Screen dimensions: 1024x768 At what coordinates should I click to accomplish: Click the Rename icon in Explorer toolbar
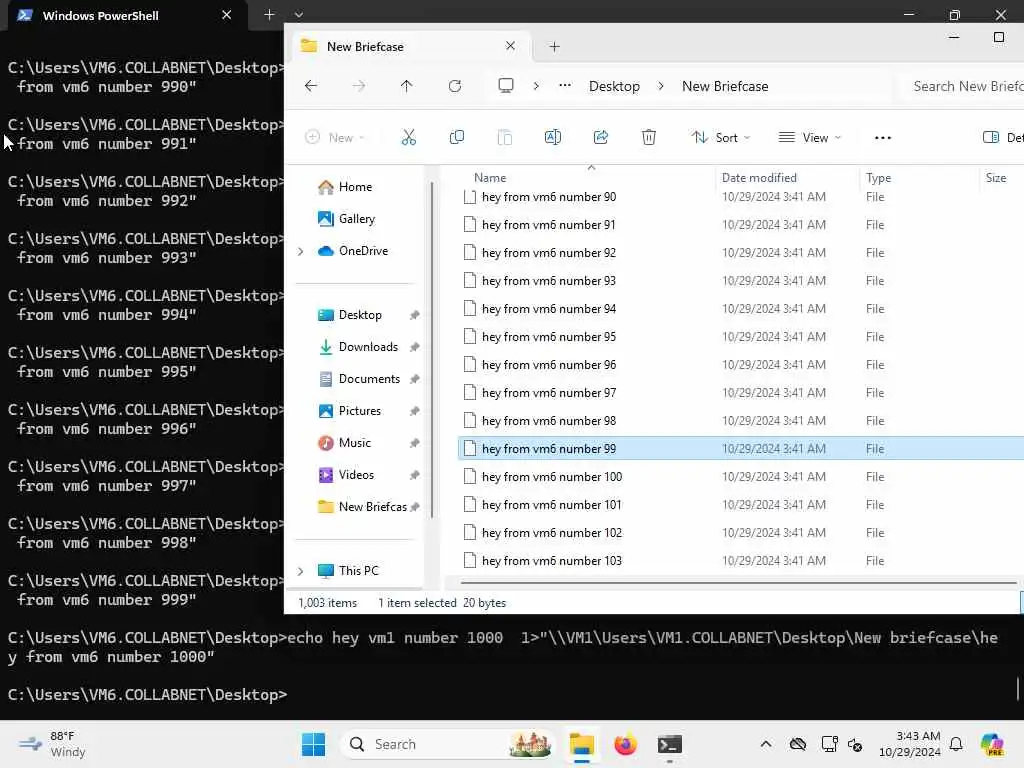(x=552, y=137)
